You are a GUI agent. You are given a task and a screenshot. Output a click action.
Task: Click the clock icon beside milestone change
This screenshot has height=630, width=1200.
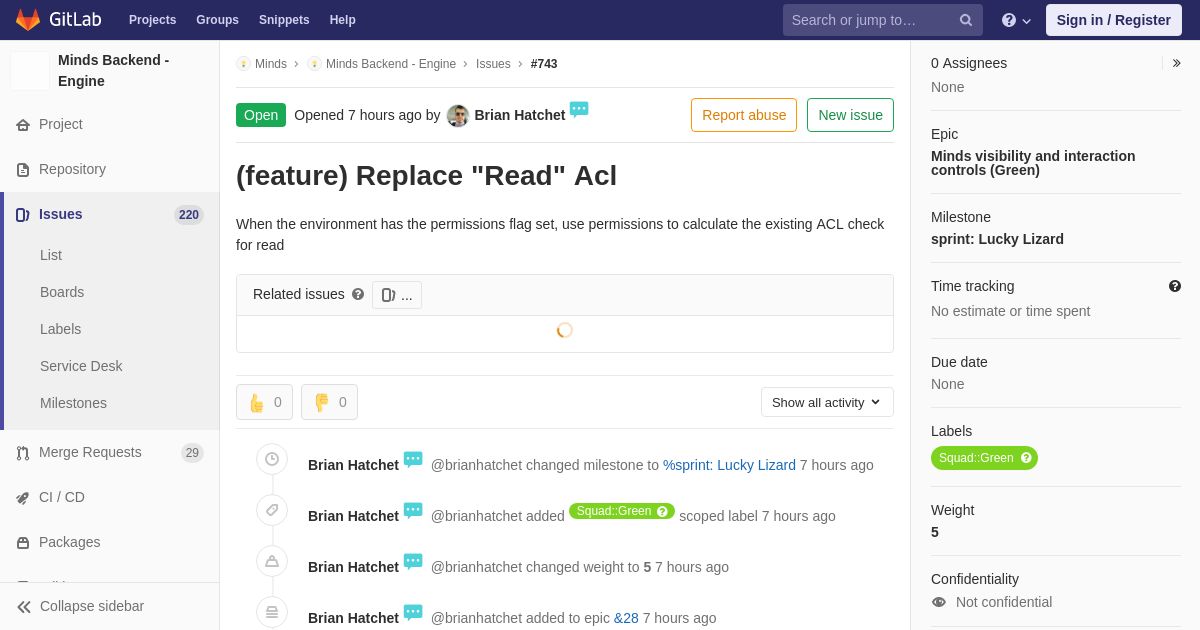pyautogui.click(x=272, y=460)
